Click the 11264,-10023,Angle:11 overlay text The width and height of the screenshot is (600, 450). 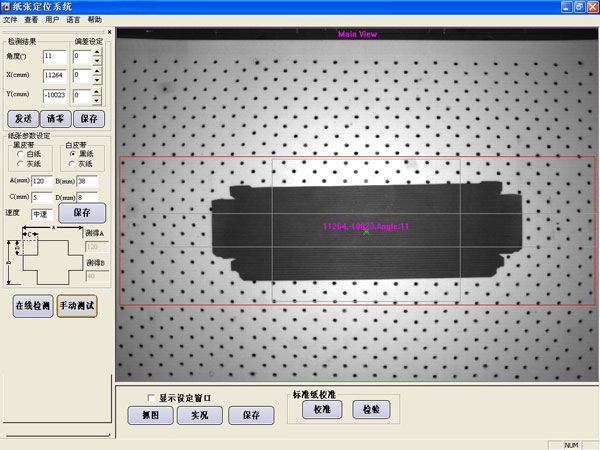pyautogui.click(x=366, y=226)
